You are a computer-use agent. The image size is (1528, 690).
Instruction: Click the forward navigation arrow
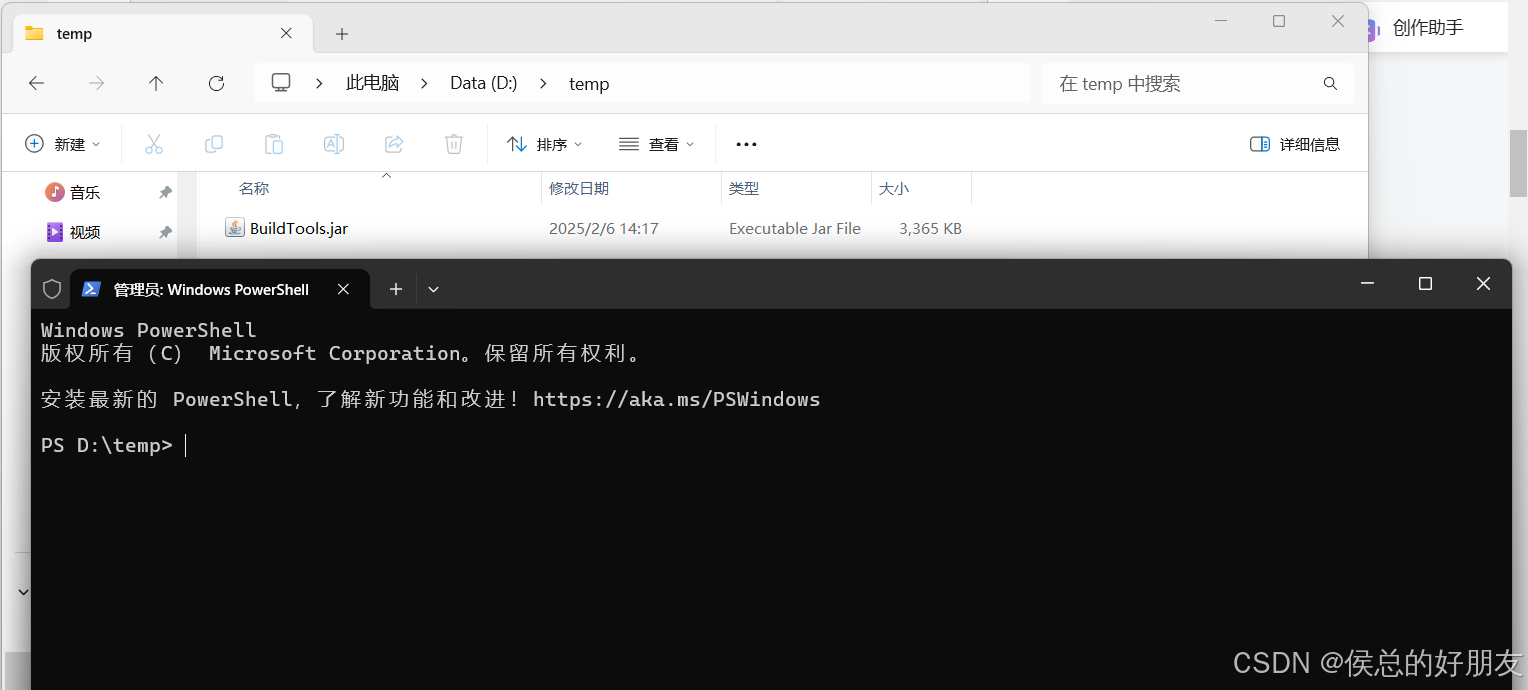[97, 84]
